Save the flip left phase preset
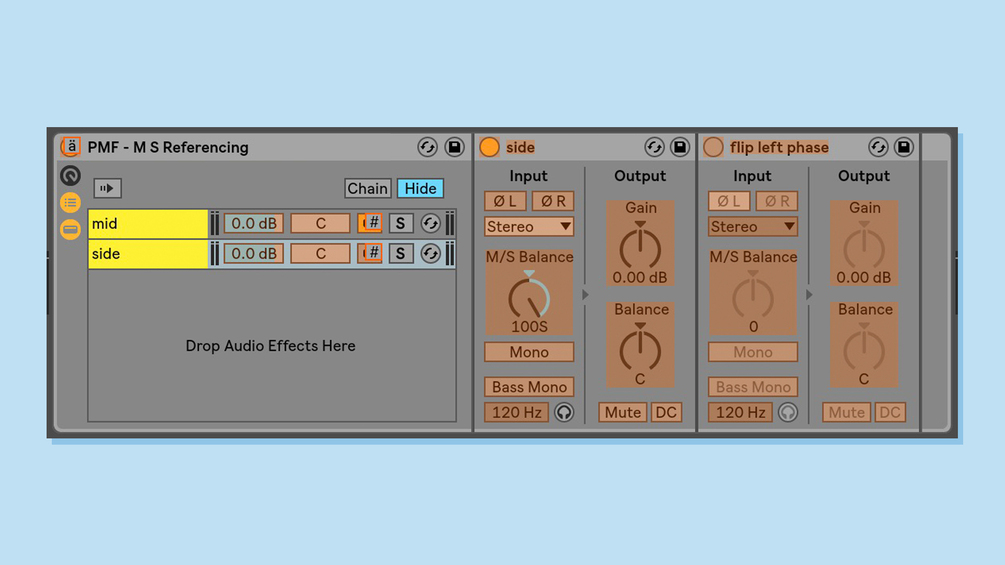Image resolution: width=1005 pixels, height=565 pixels. coord(904,147)
